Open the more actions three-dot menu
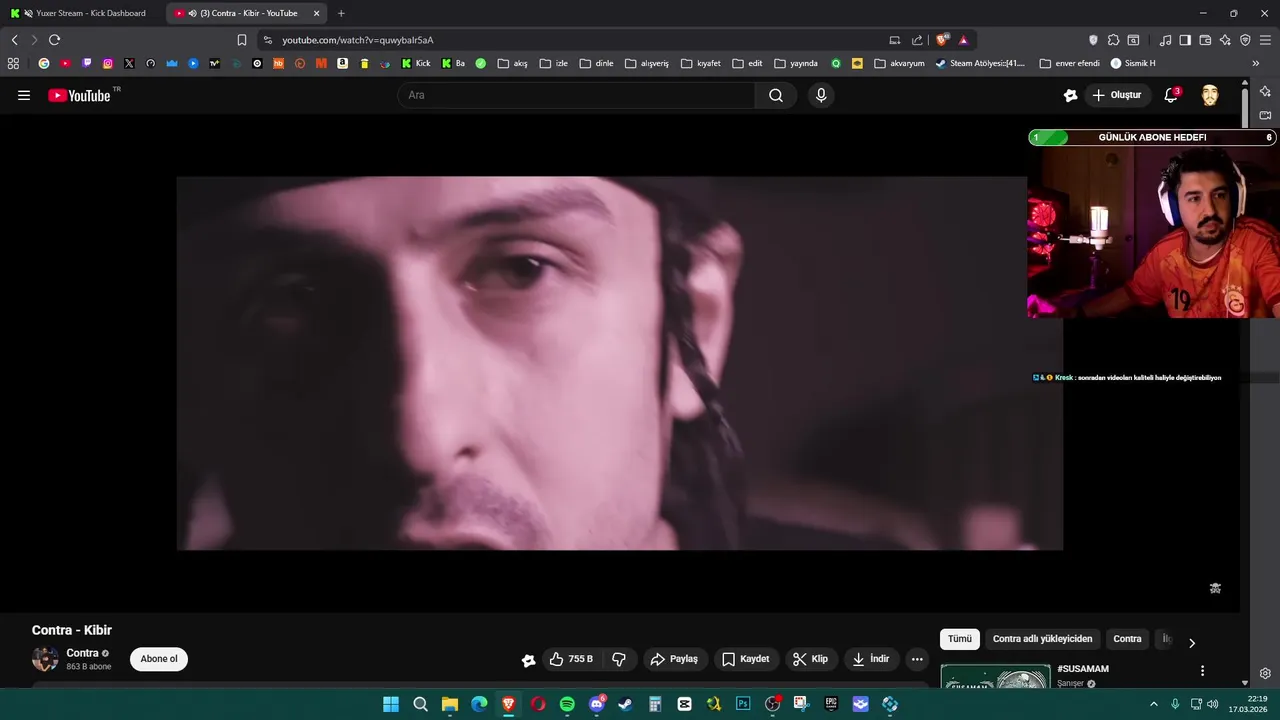This screenshot has width=1280, height=720. (x=917, y=659)
